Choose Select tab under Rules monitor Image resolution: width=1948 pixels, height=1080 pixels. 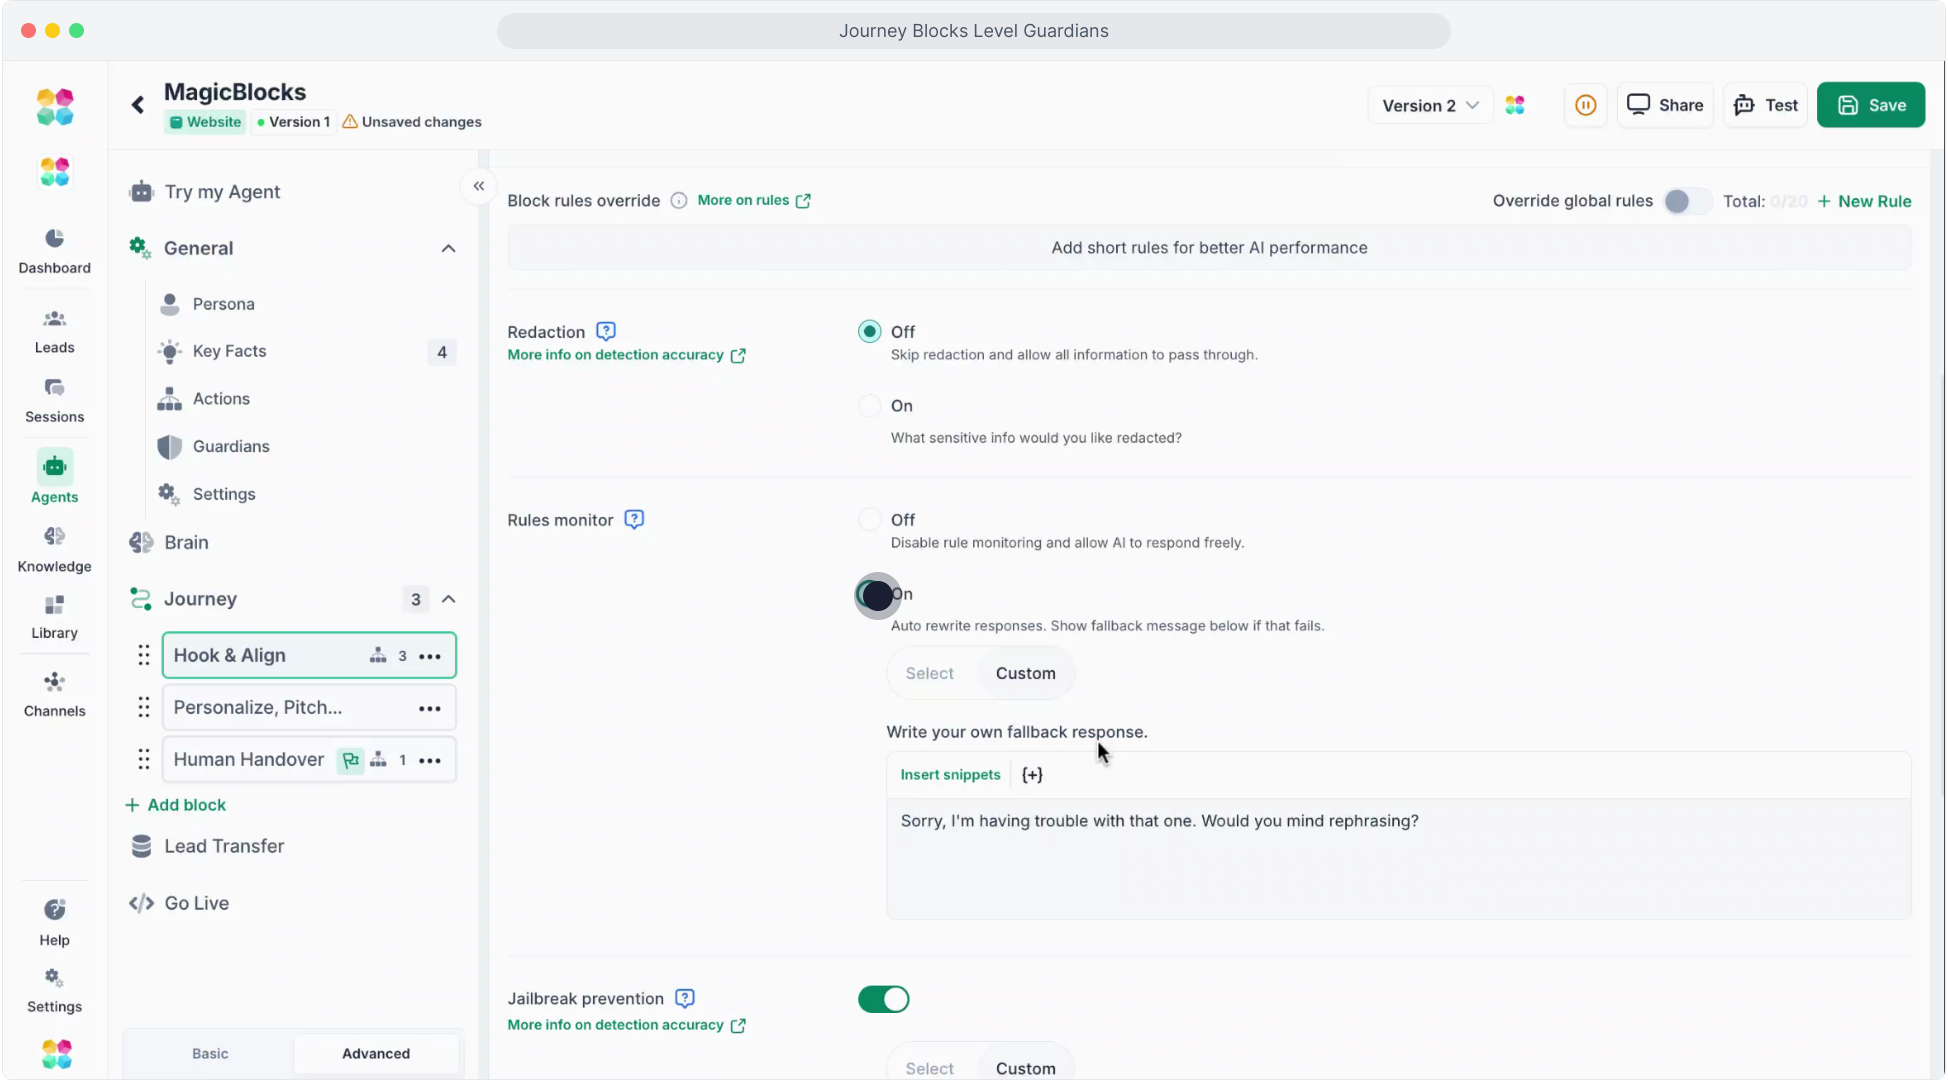pyautogui.click(x=929, y=673)
